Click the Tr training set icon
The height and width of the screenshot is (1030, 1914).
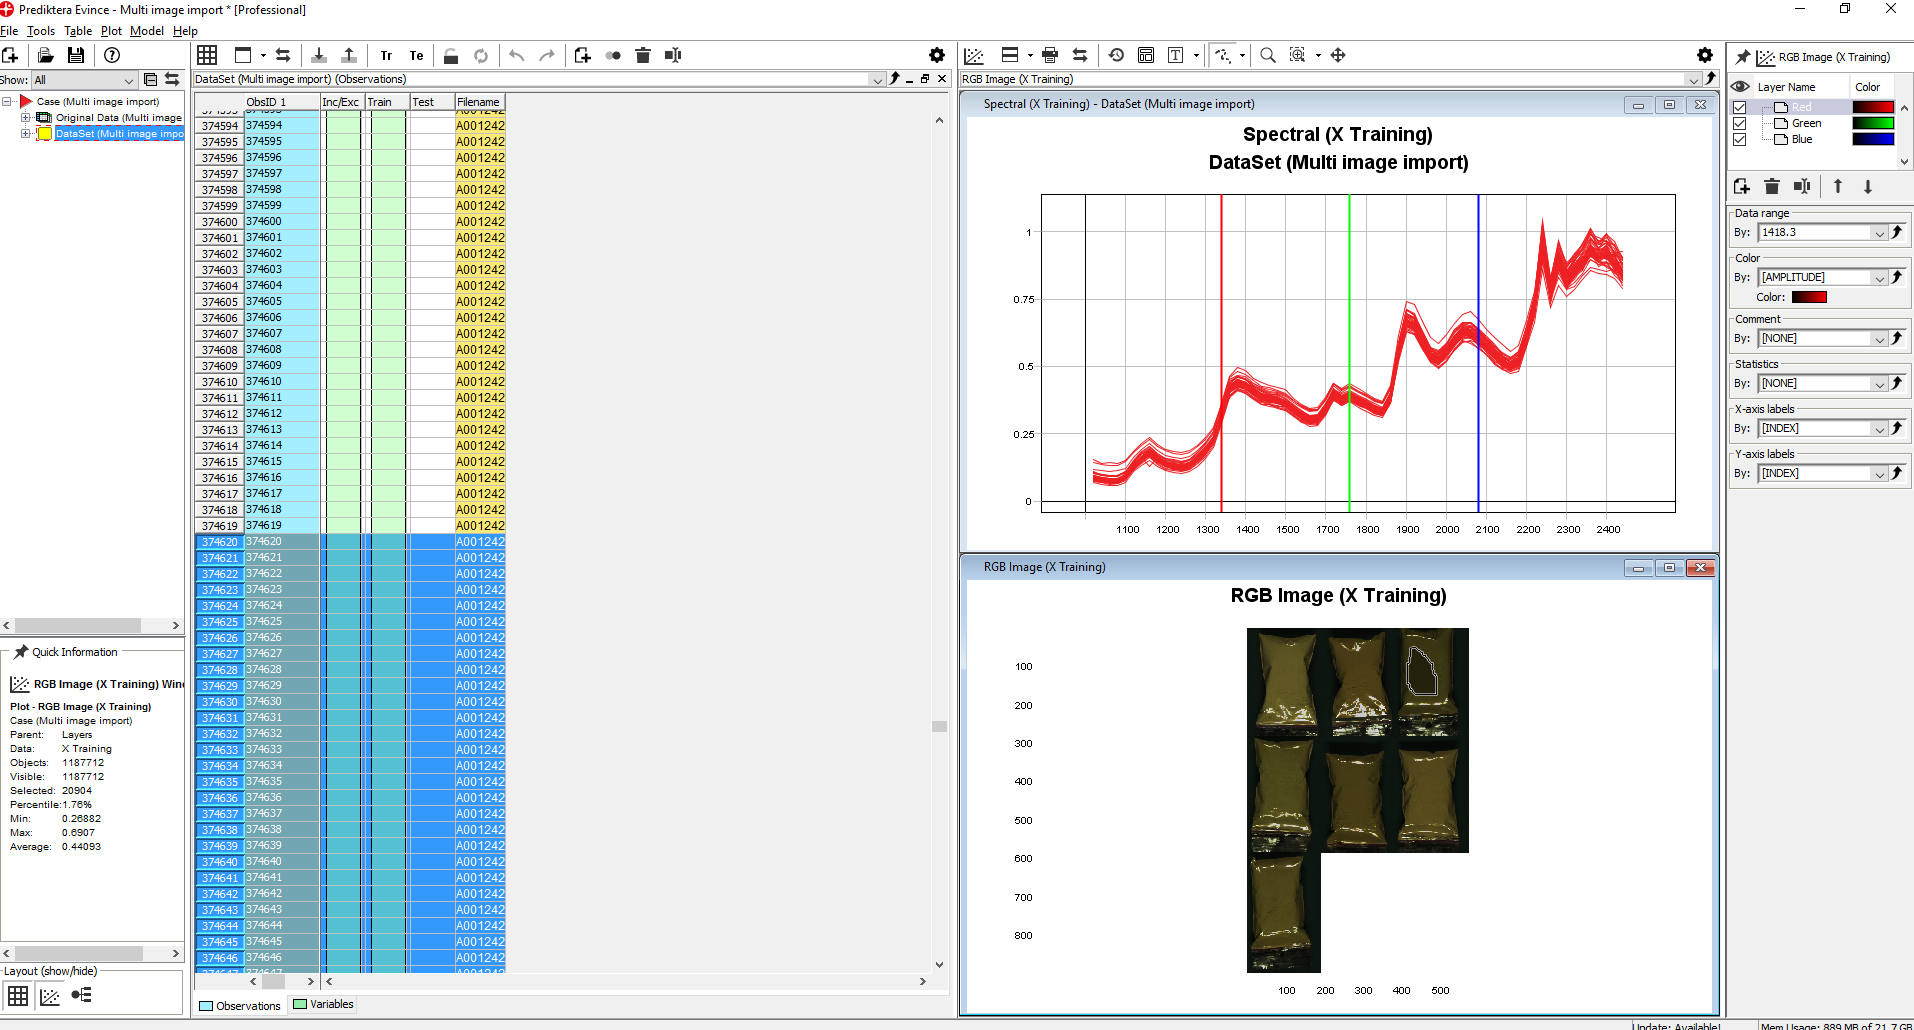(x=386, y=56)
